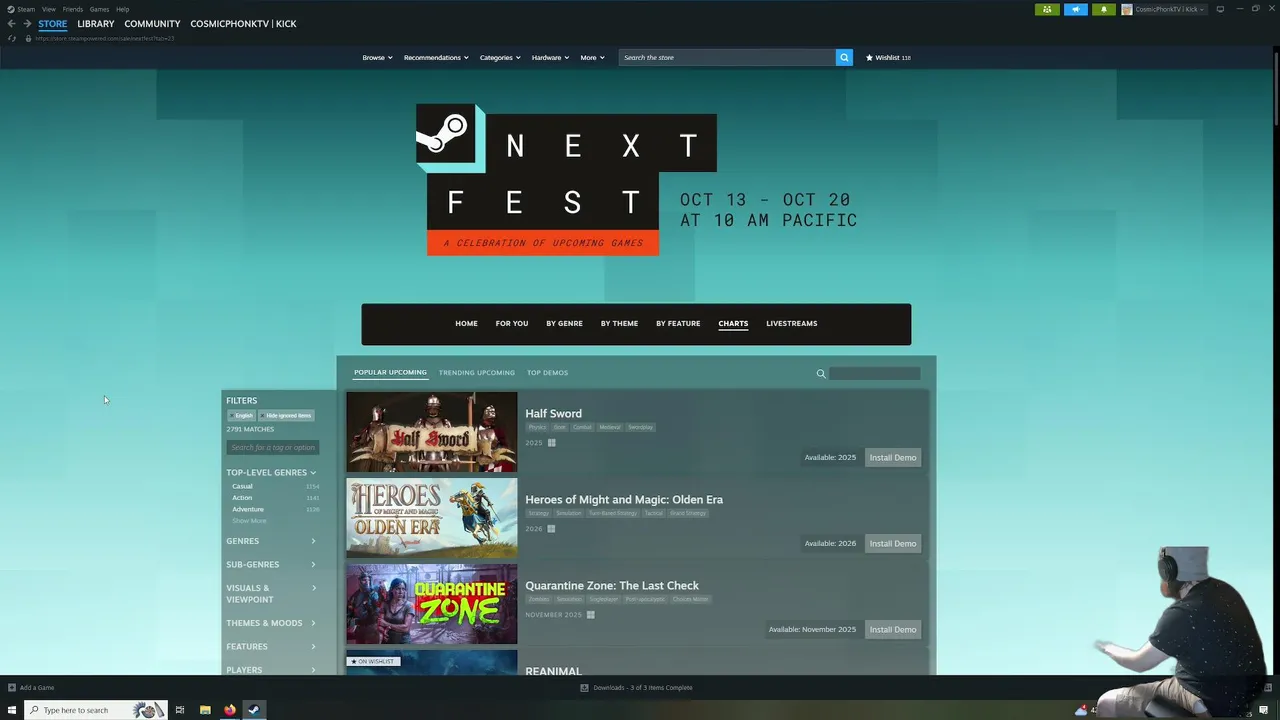
Task: Open the notification center tray icon
Action: coord(1264,710)
